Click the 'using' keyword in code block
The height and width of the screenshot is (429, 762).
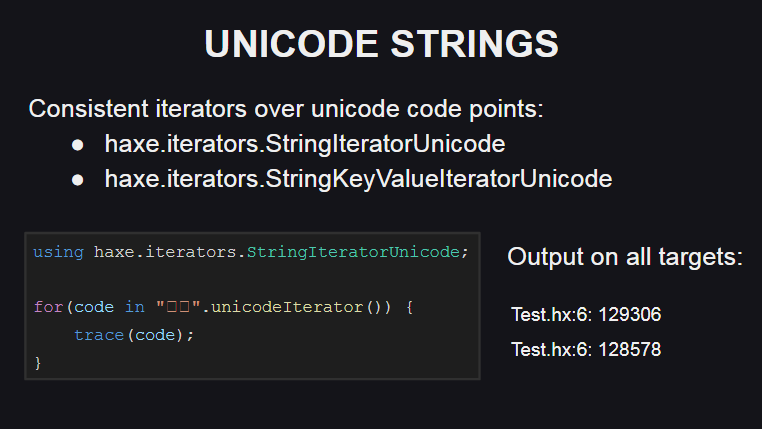point(58,252)
